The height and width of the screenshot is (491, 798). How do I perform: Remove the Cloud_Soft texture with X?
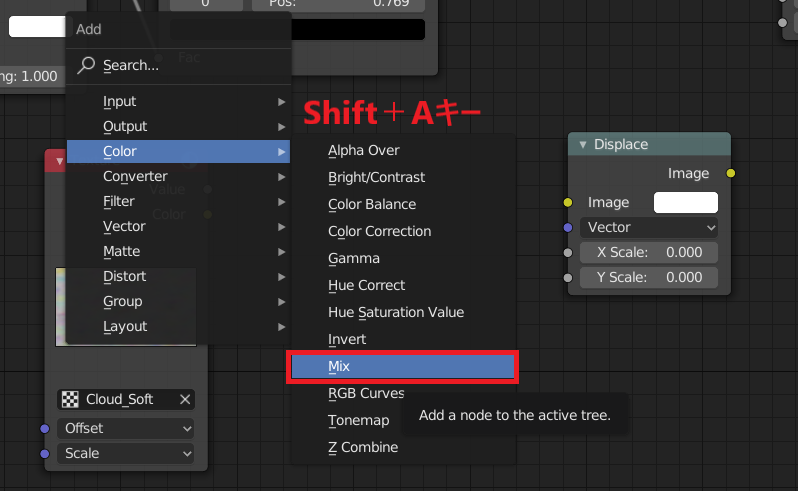pyautogui.click(x=185, y=399)
